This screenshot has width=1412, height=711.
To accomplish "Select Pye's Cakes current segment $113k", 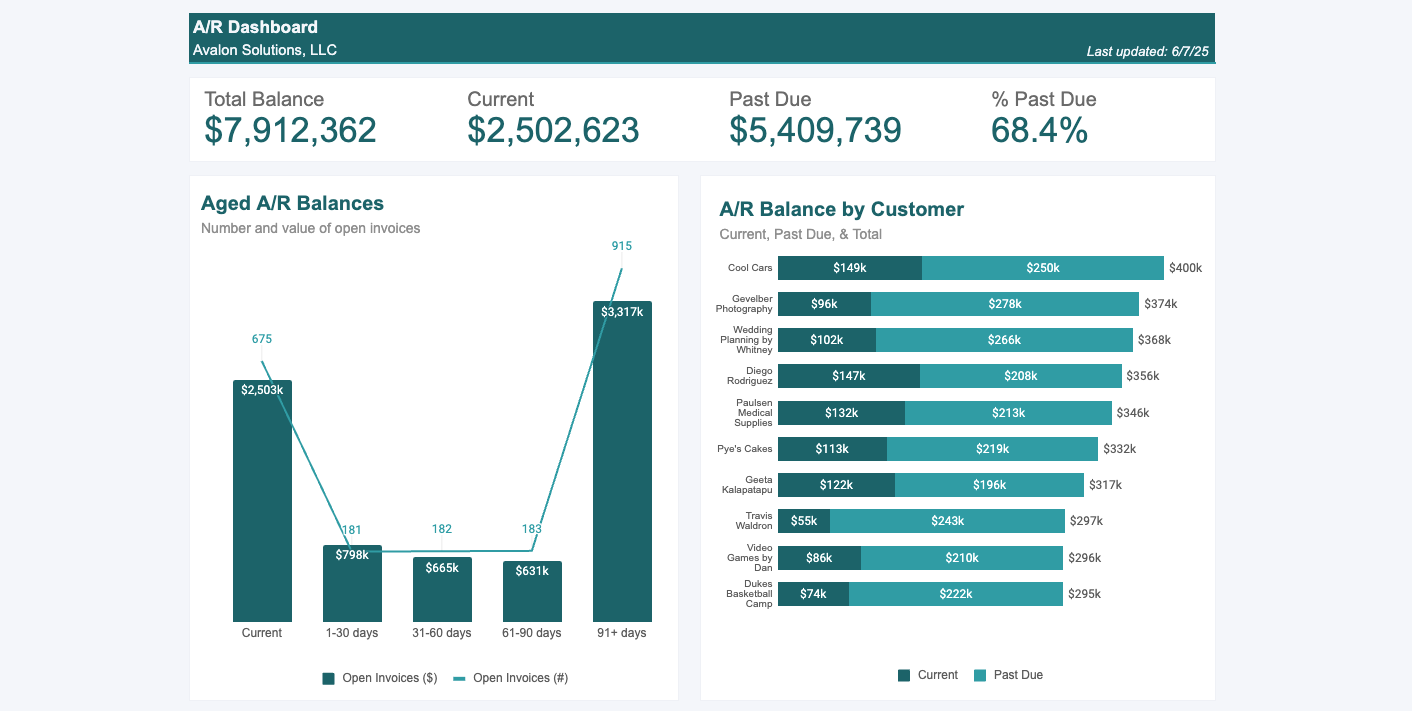I will 832,449.
